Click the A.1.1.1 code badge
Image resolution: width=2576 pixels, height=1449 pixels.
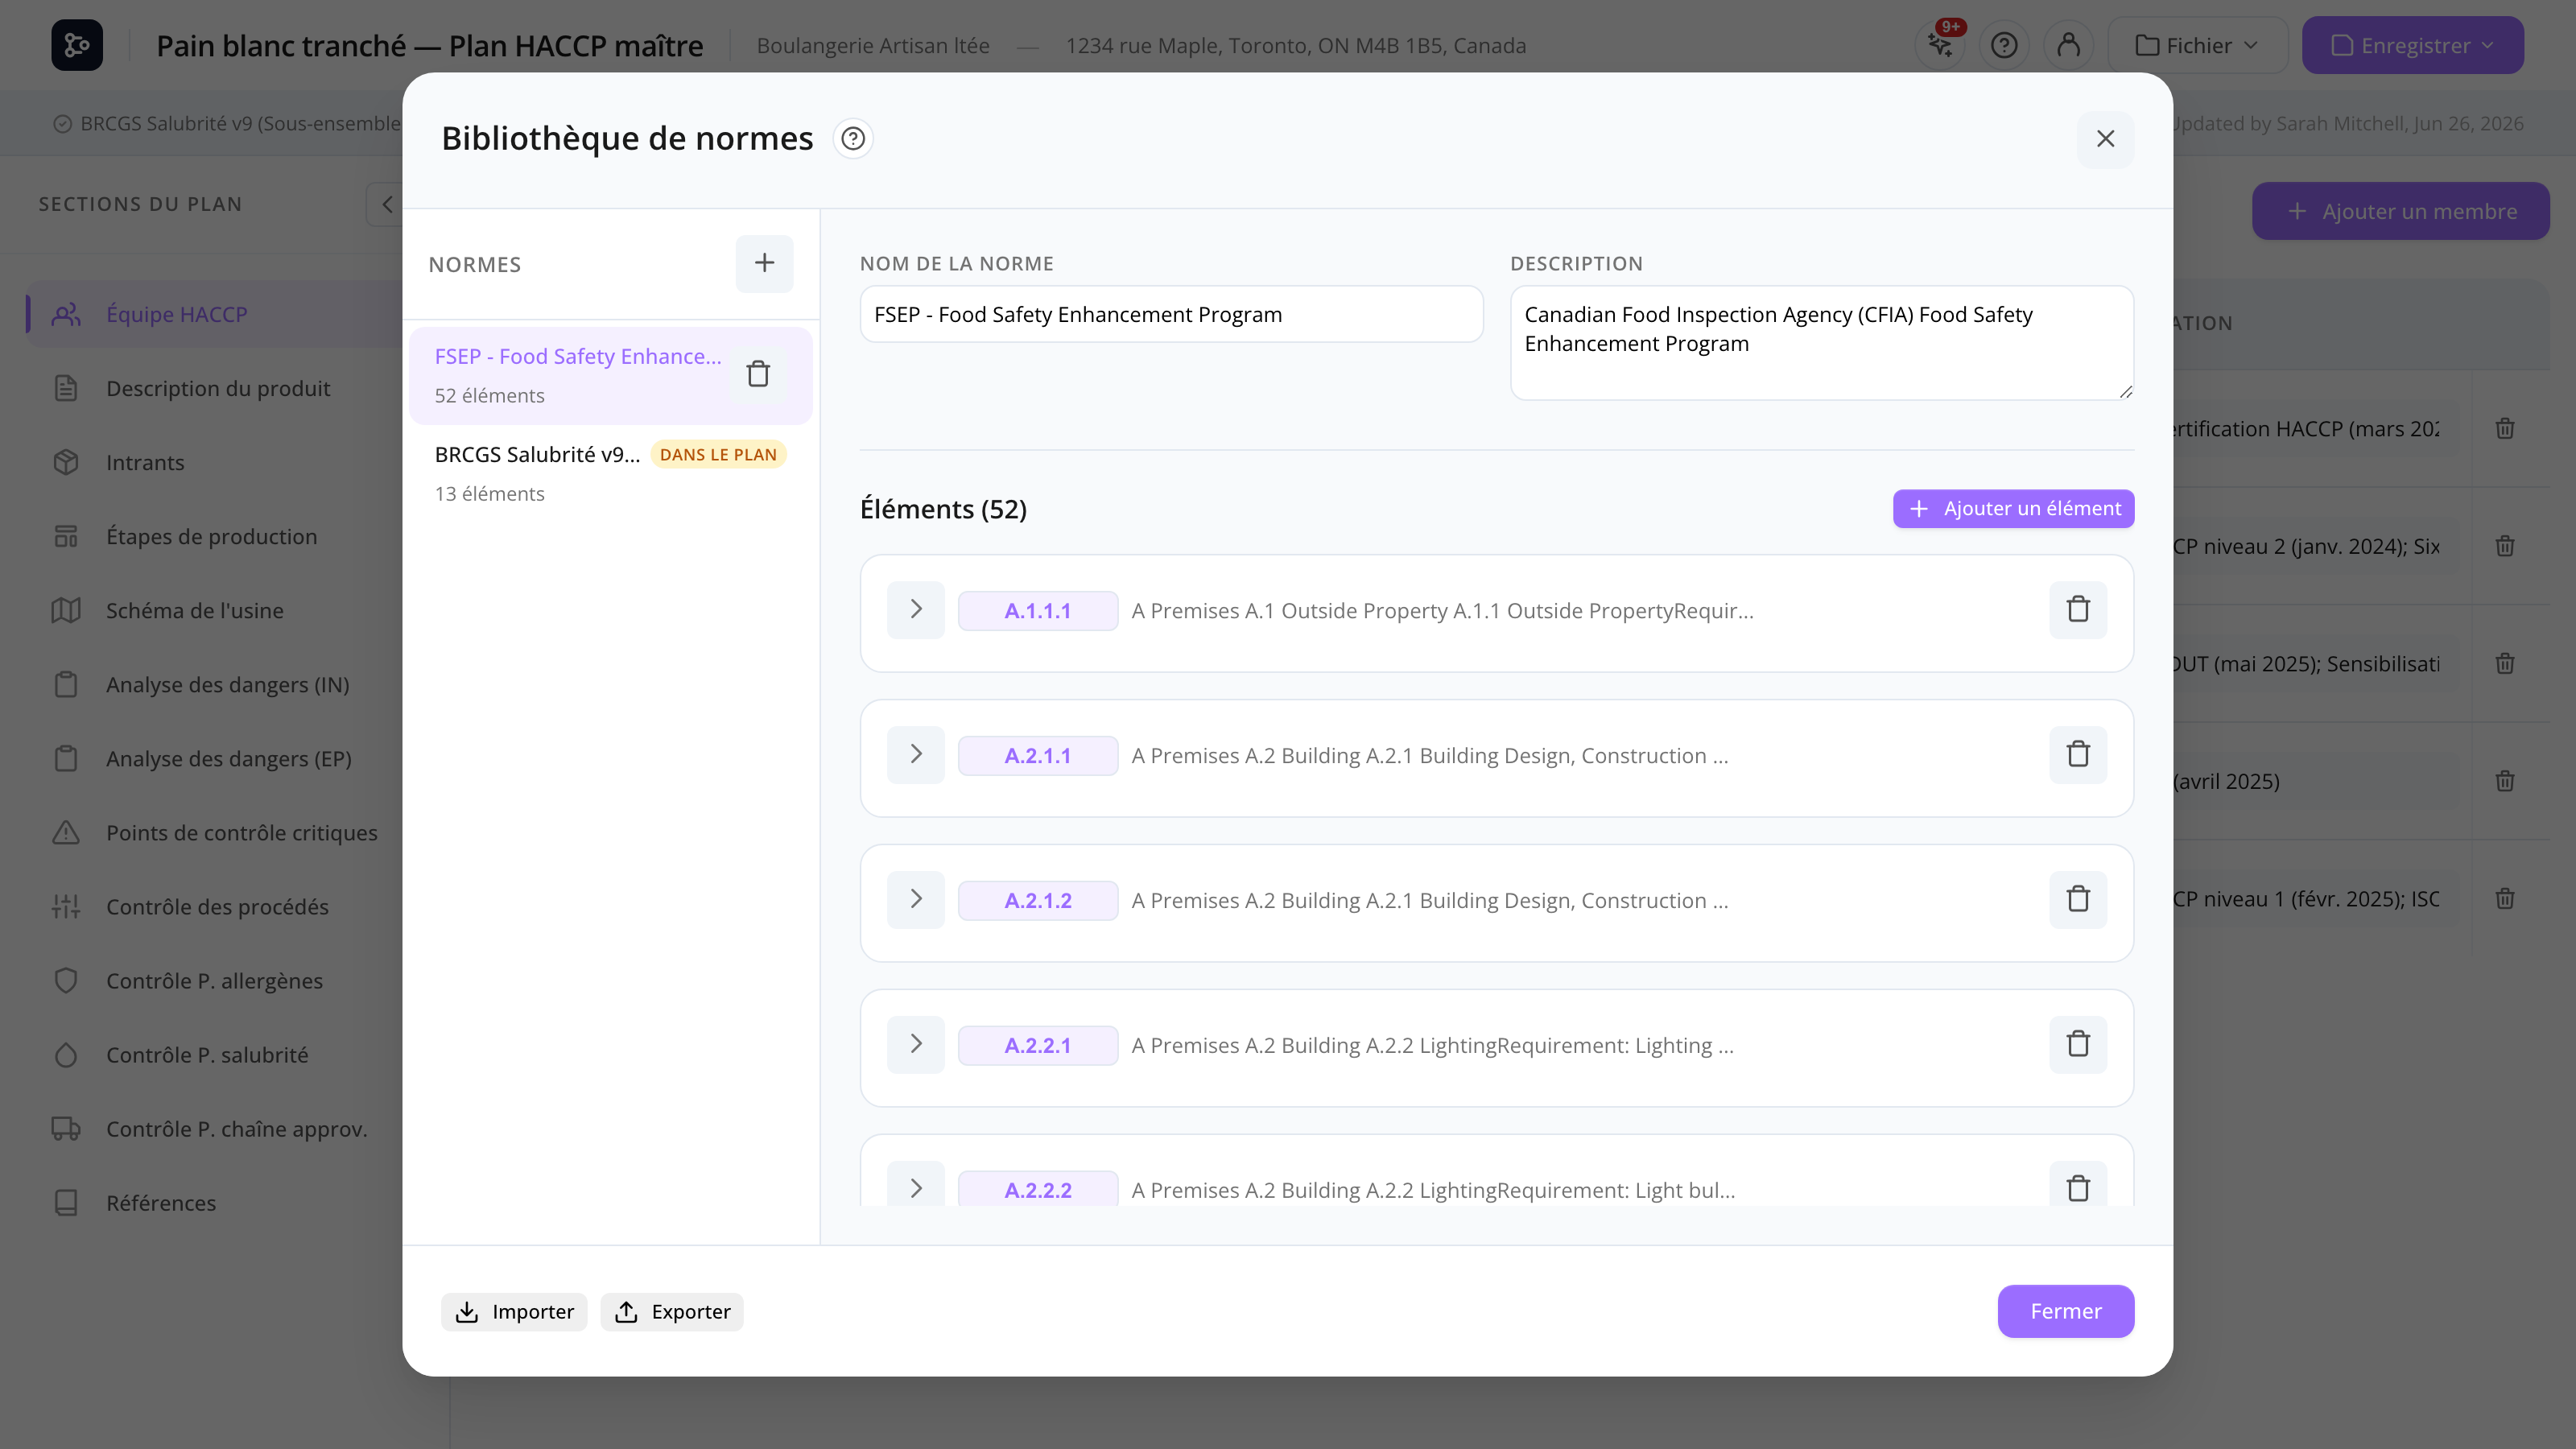click(1037, 610)
